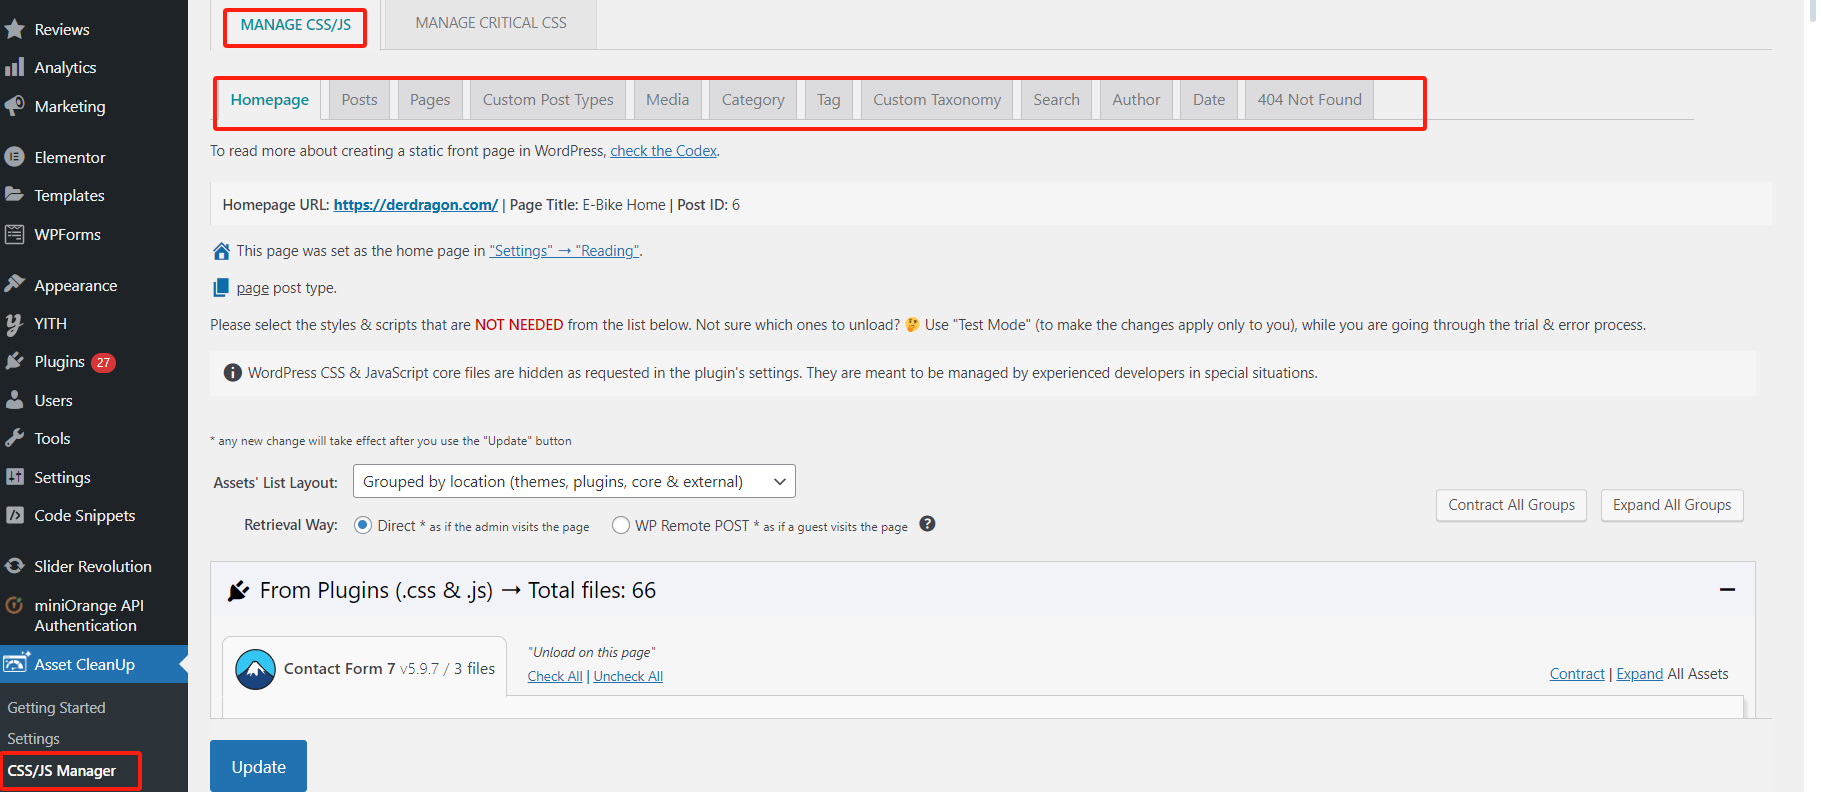Open the Assets' List Layout dropdown
The height and width of the screenshot is (792, 1821).
pyautogui.click(x=574, y=481)
